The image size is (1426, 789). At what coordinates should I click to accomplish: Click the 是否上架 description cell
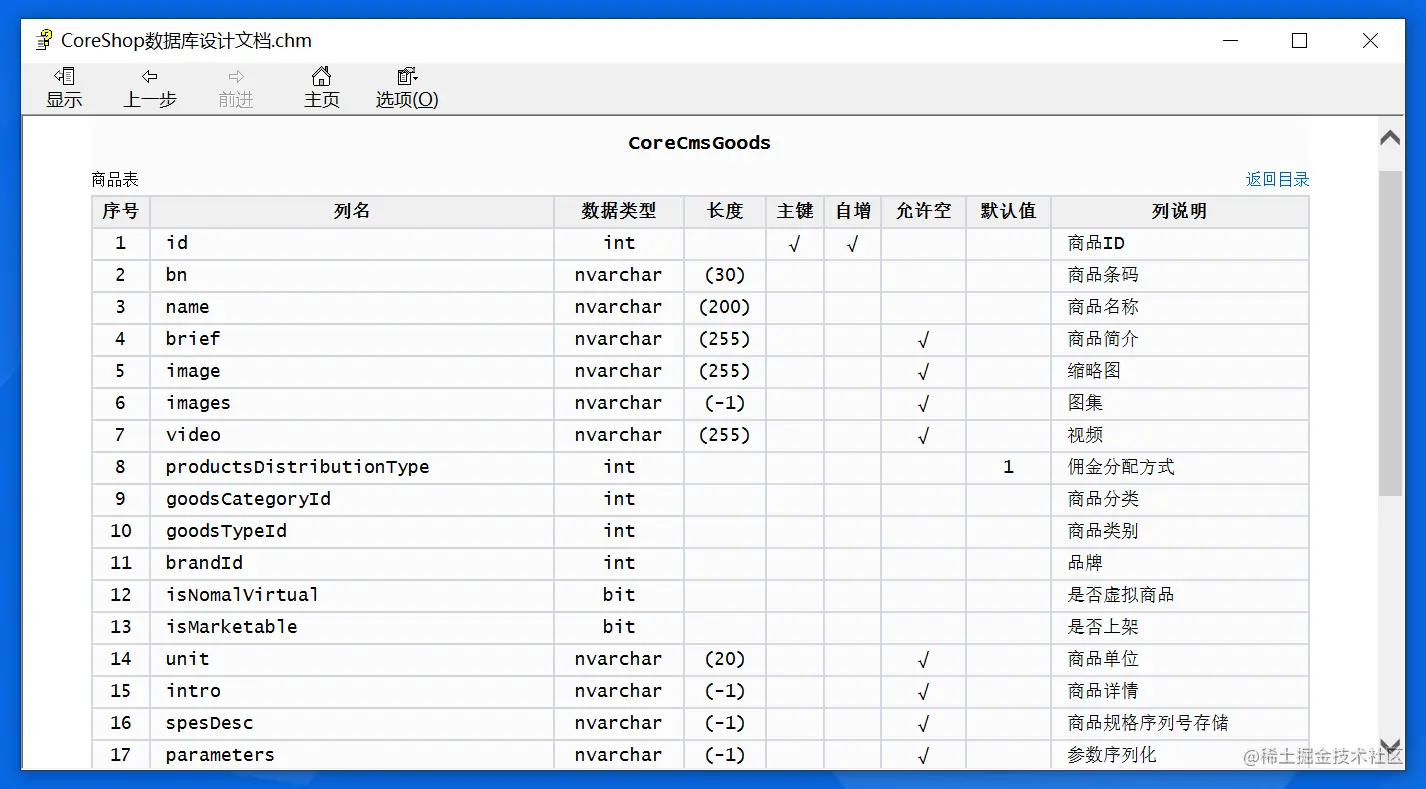1180,627
